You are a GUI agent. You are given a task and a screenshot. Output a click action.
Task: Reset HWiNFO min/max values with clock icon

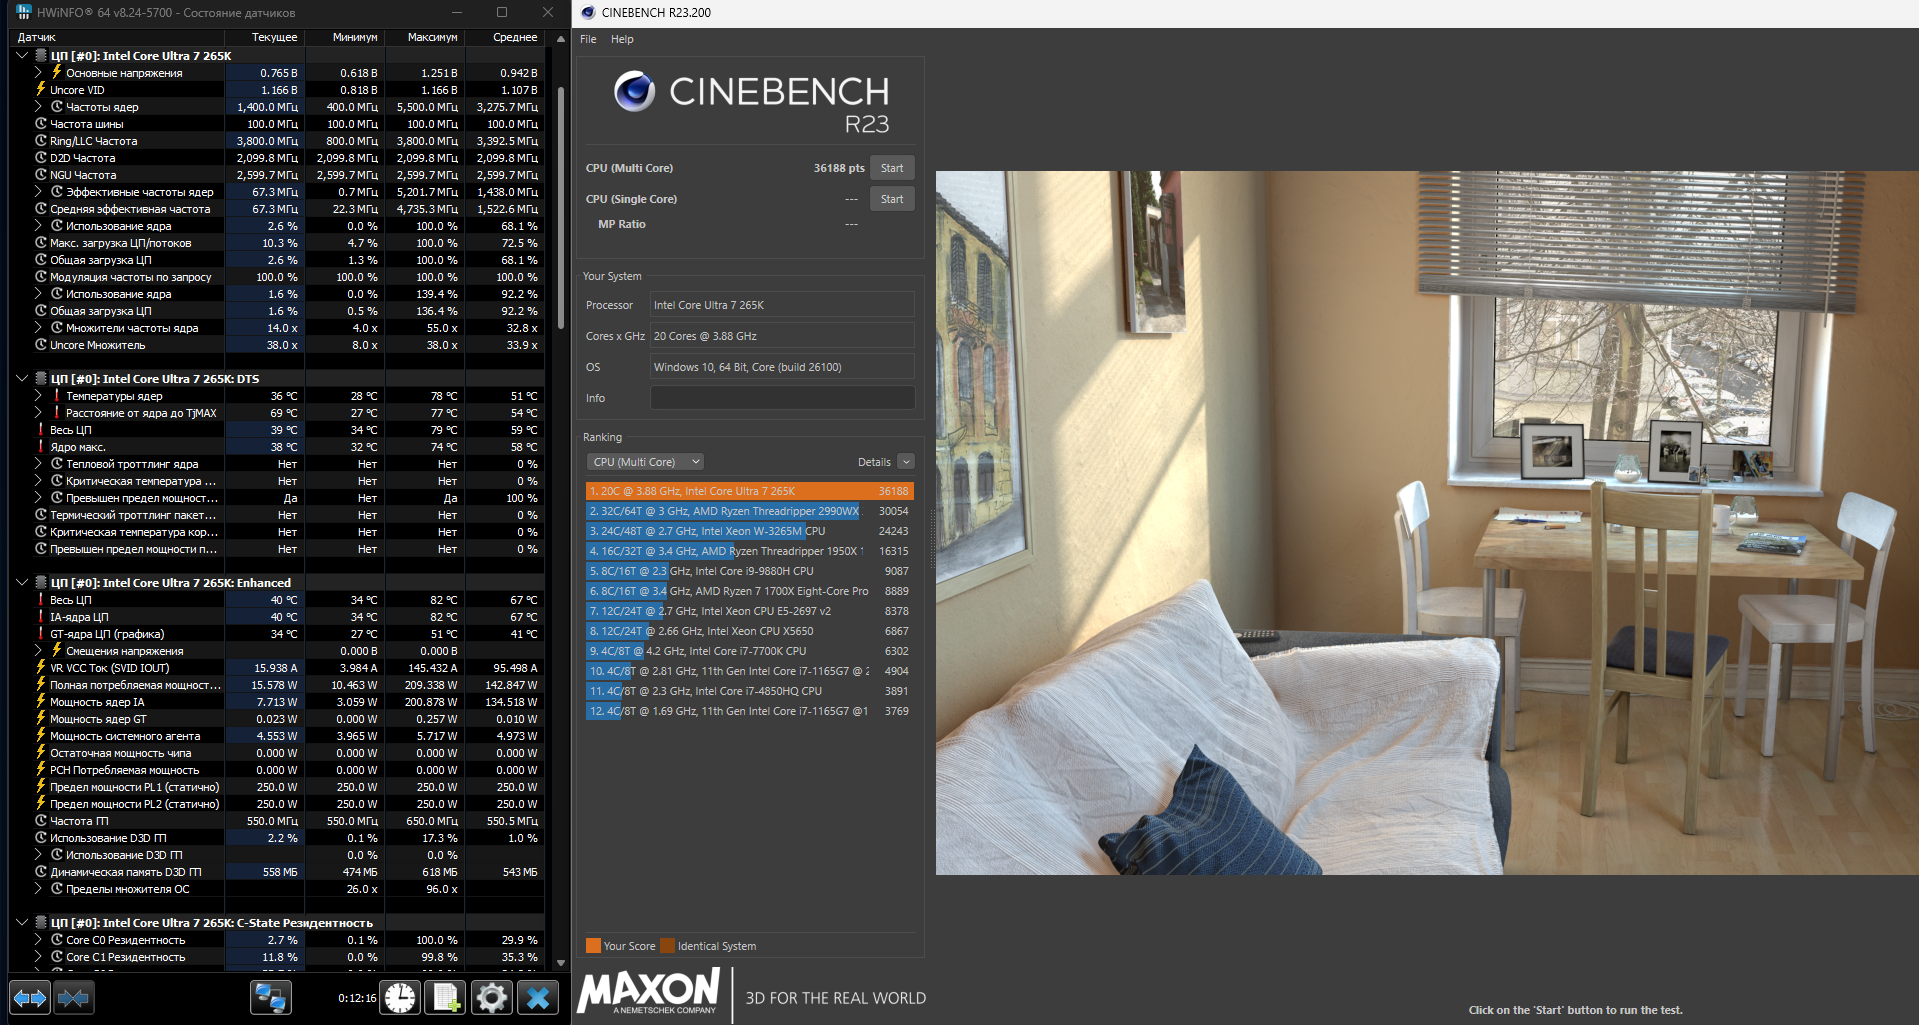pyautogui.click(x=400, y=997)
